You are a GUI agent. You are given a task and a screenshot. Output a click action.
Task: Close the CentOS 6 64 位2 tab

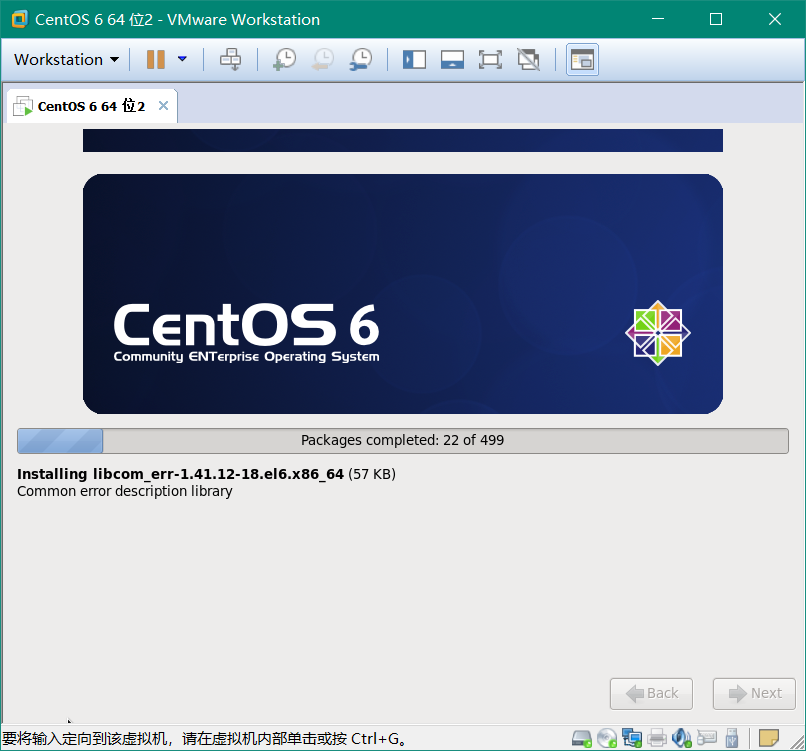[x=164, y=106]
